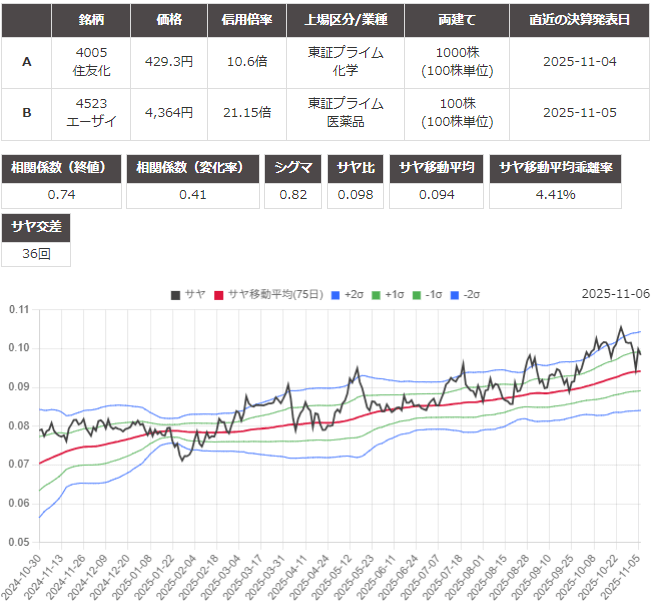Click the 直近の決算発表日 header

(x=580, y=19)
